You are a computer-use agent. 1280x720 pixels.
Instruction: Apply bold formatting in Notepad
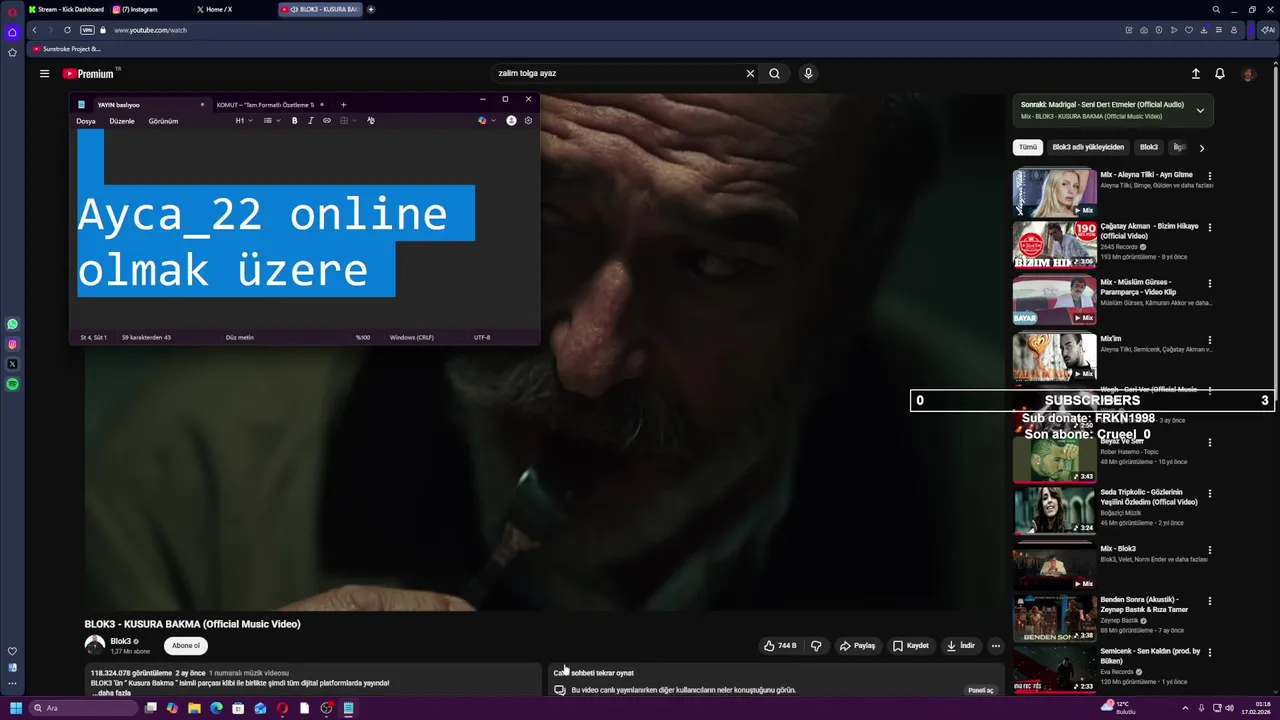pos(294,121)
